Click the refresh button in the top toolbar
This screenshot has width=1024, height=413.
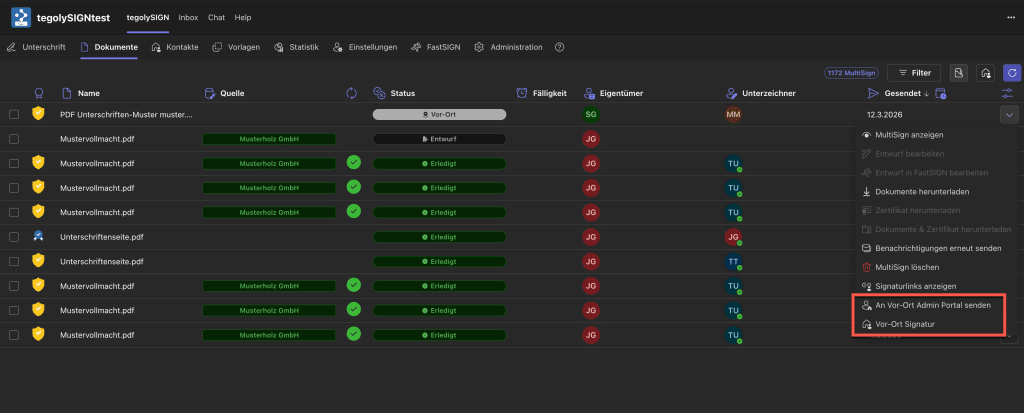point(1012,73)
